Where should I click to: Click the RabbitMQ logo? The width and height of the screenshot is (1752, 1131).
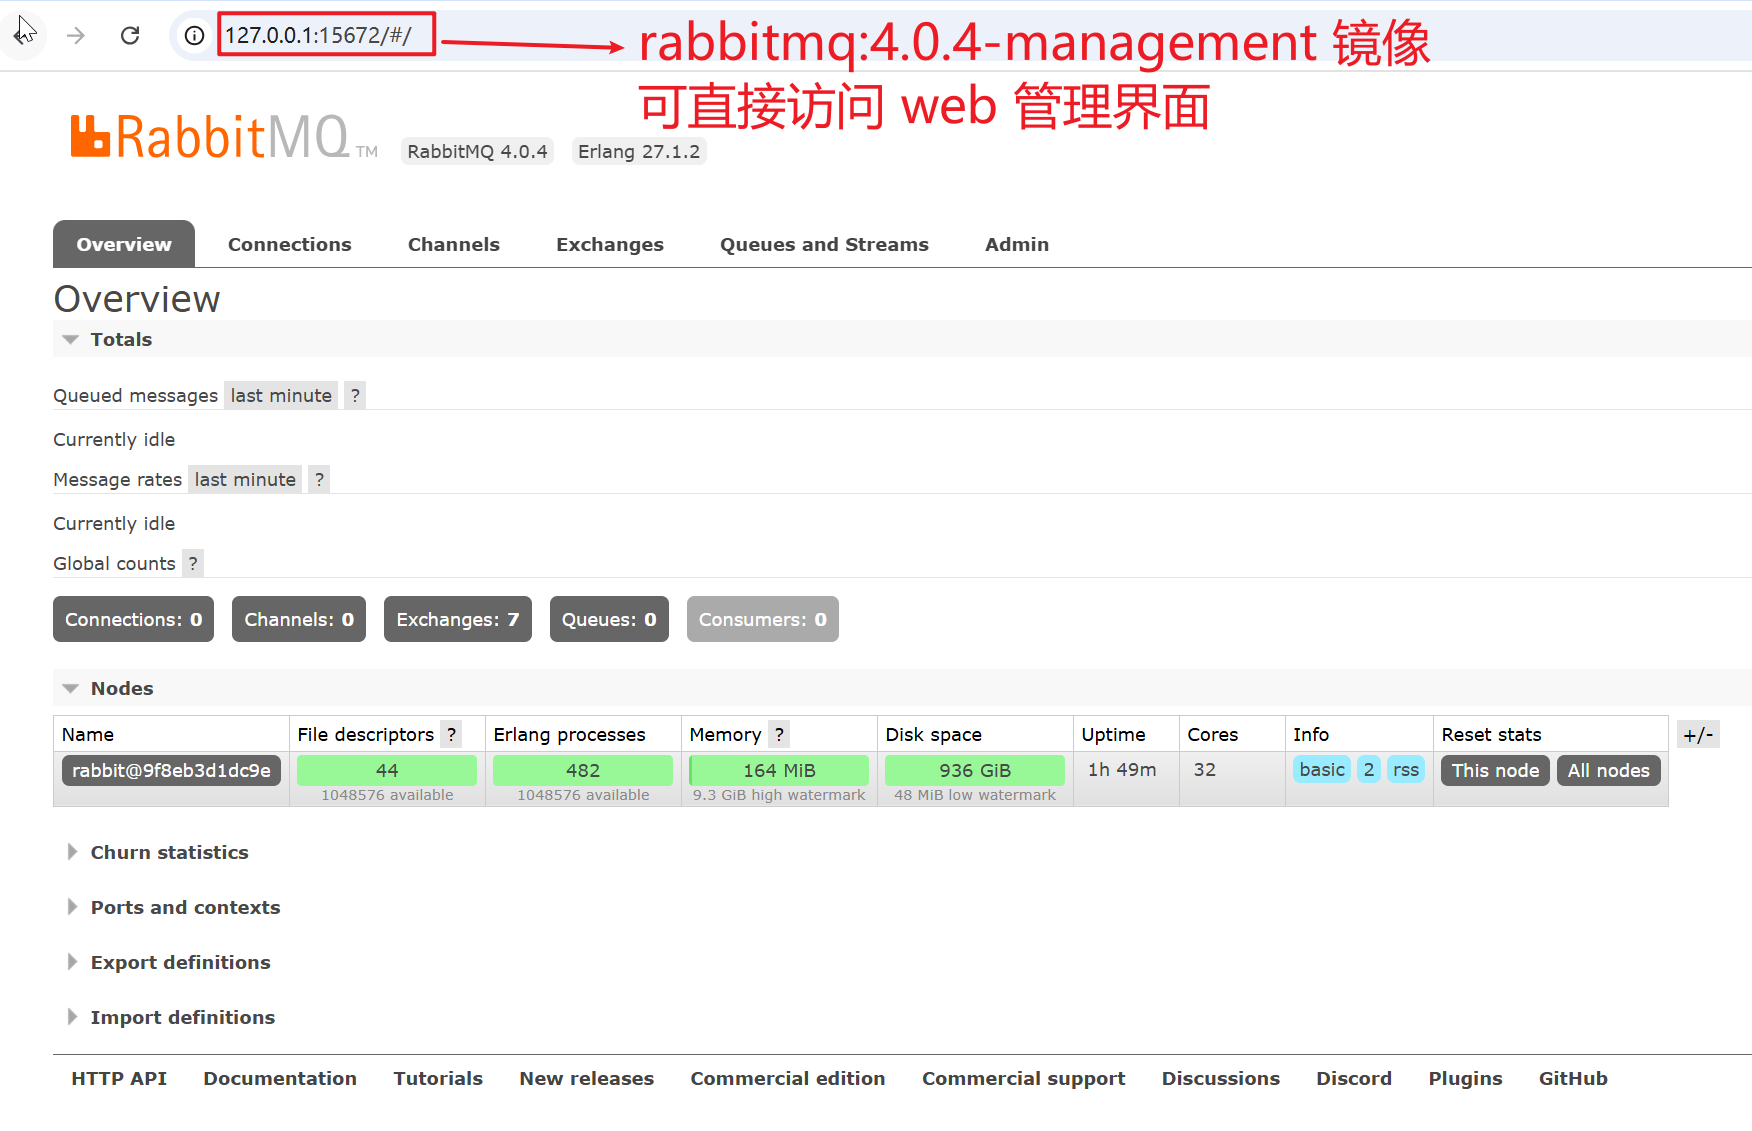(224, 136)
